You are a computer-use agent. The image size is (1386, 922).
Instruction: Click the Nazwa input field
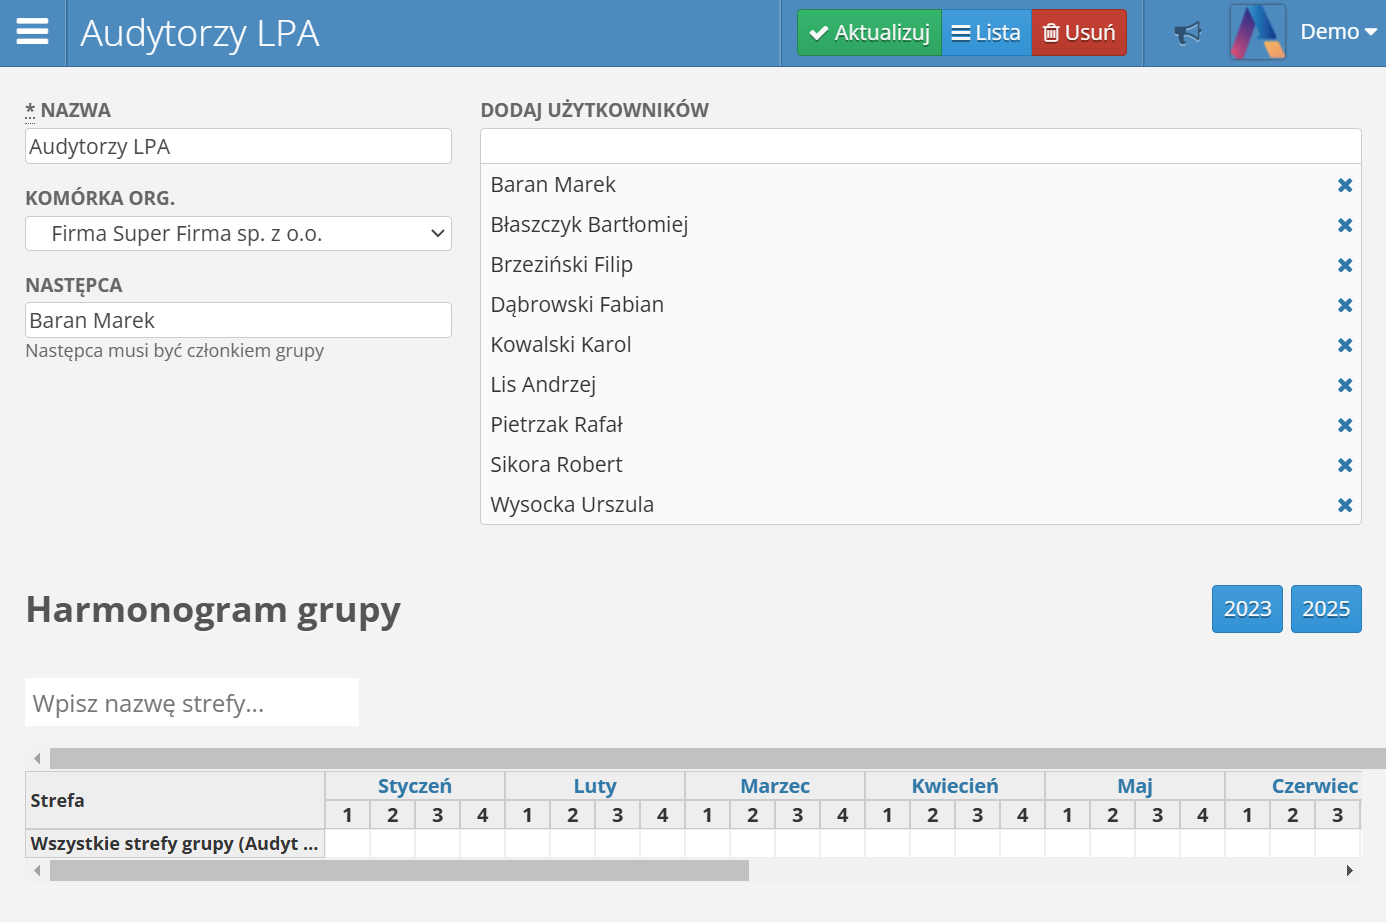[x=238, y=147]
